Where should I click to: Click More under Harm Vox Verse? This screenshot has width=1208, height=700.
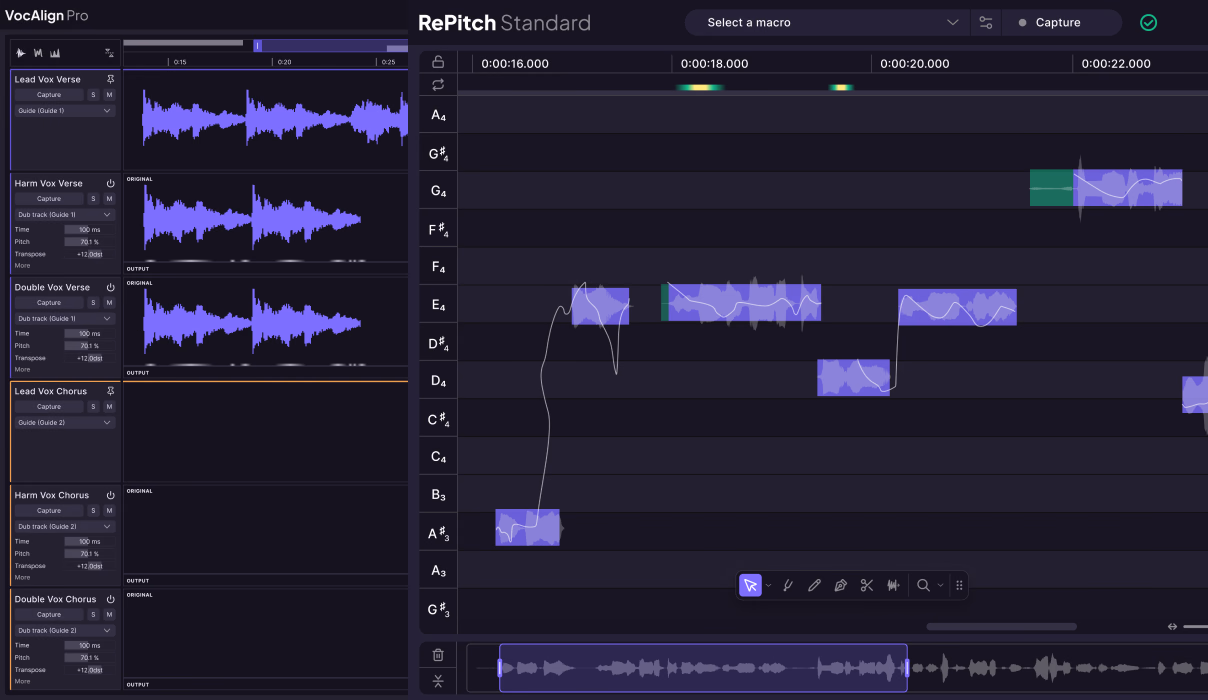[x=22, y=266]
